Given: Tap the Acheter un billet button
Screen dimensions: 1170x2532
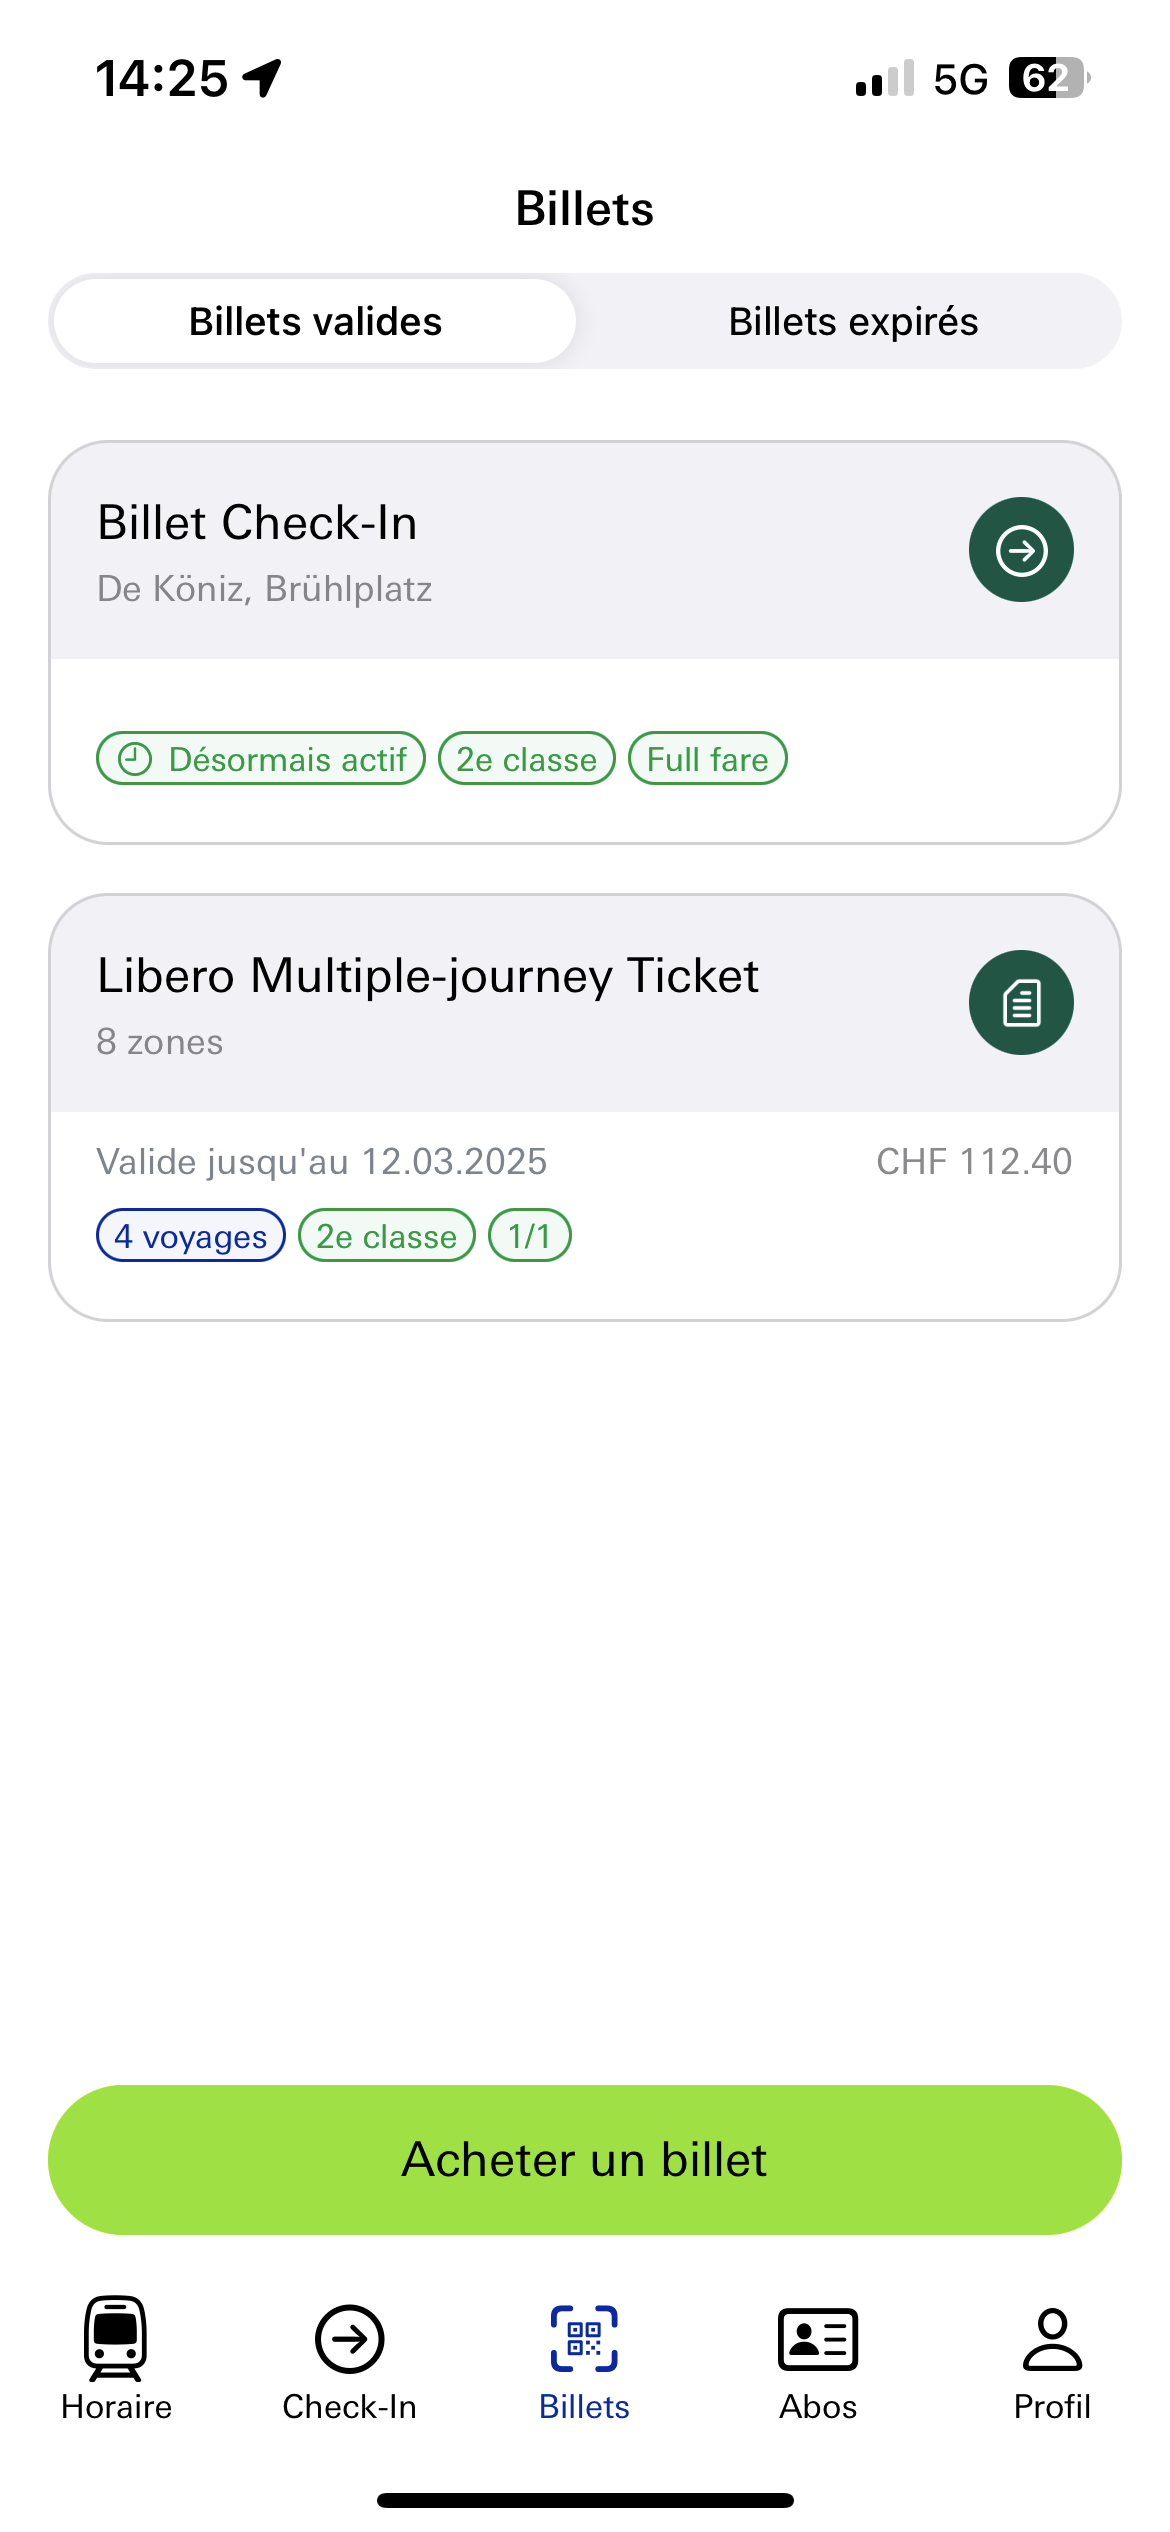Looking at the screenshot, I should tap(585, 2160).
